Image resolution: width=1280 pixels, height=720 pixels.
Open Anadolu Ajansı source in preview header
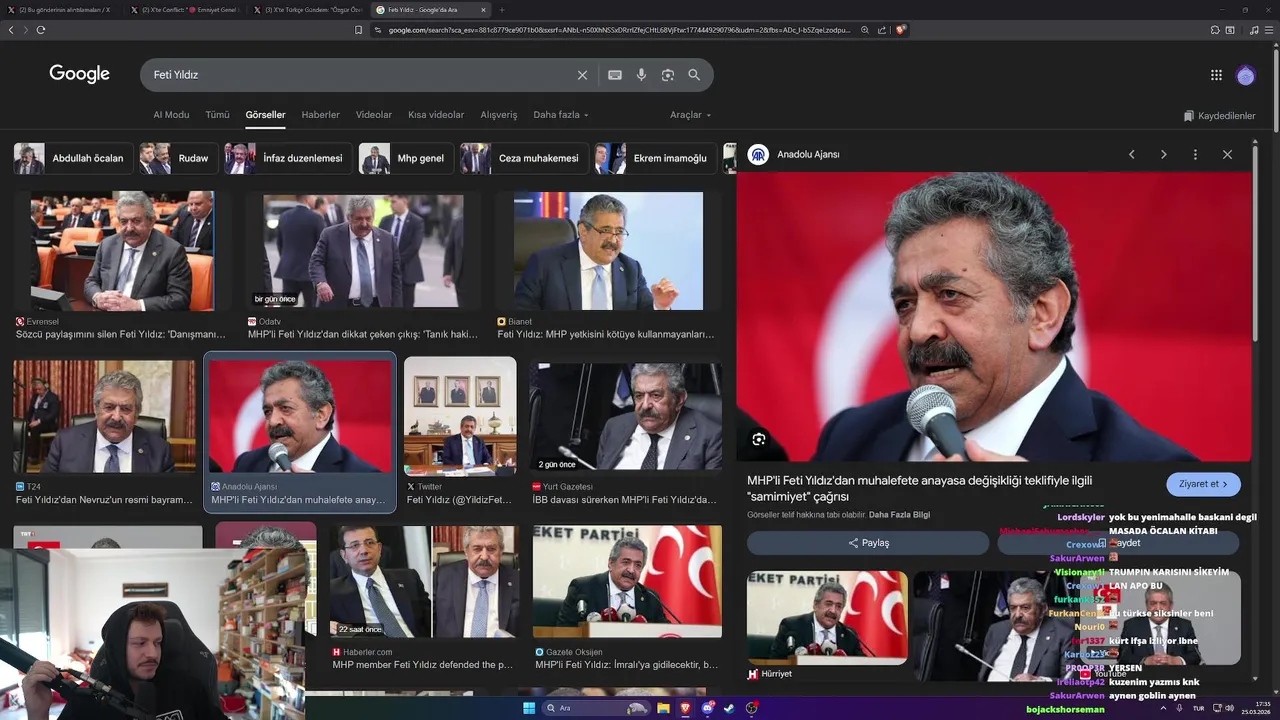point(796,155)
